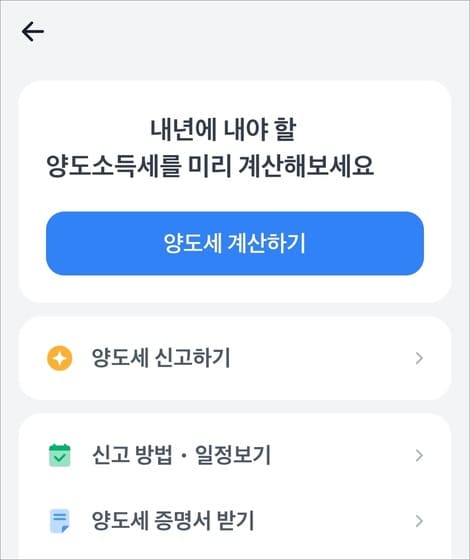The width and height of the screenshot is (470, 560).
Task: Tap the word 방법 in the 신고 방법 row
Action: (154, 455)
